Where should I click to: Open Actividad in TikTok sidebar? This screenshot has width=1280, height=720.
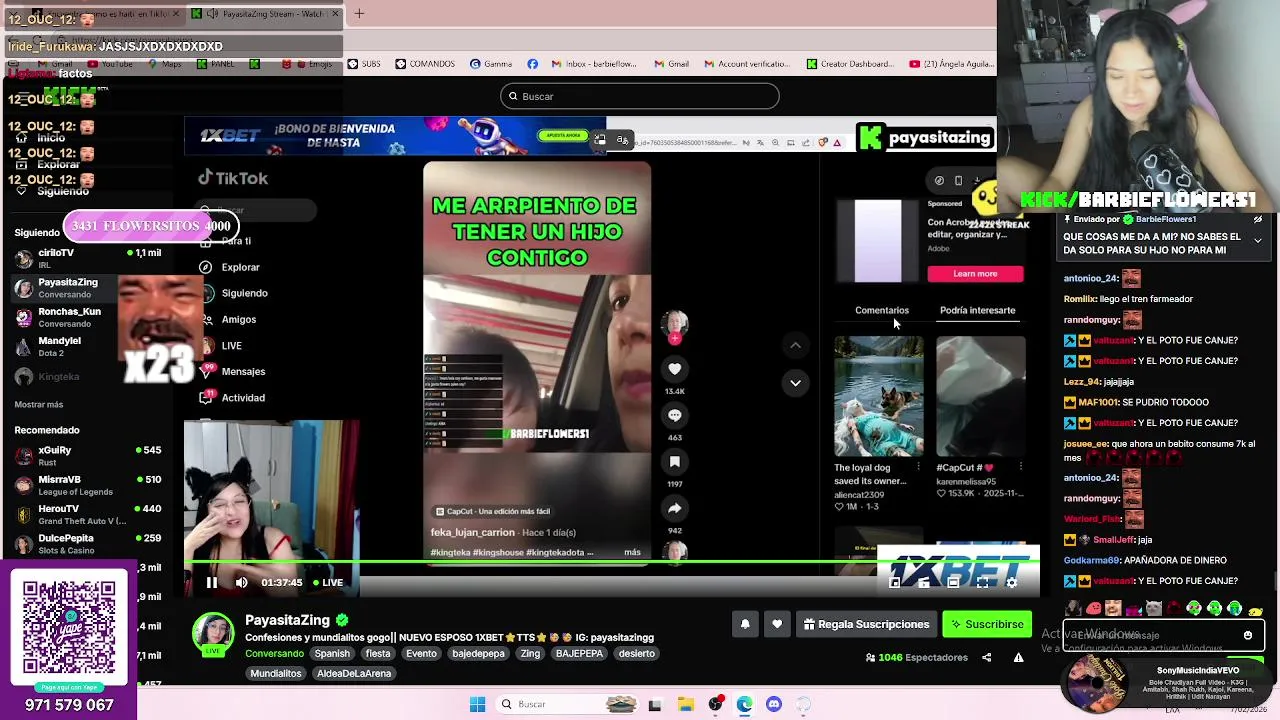click(x=232, y=398)
